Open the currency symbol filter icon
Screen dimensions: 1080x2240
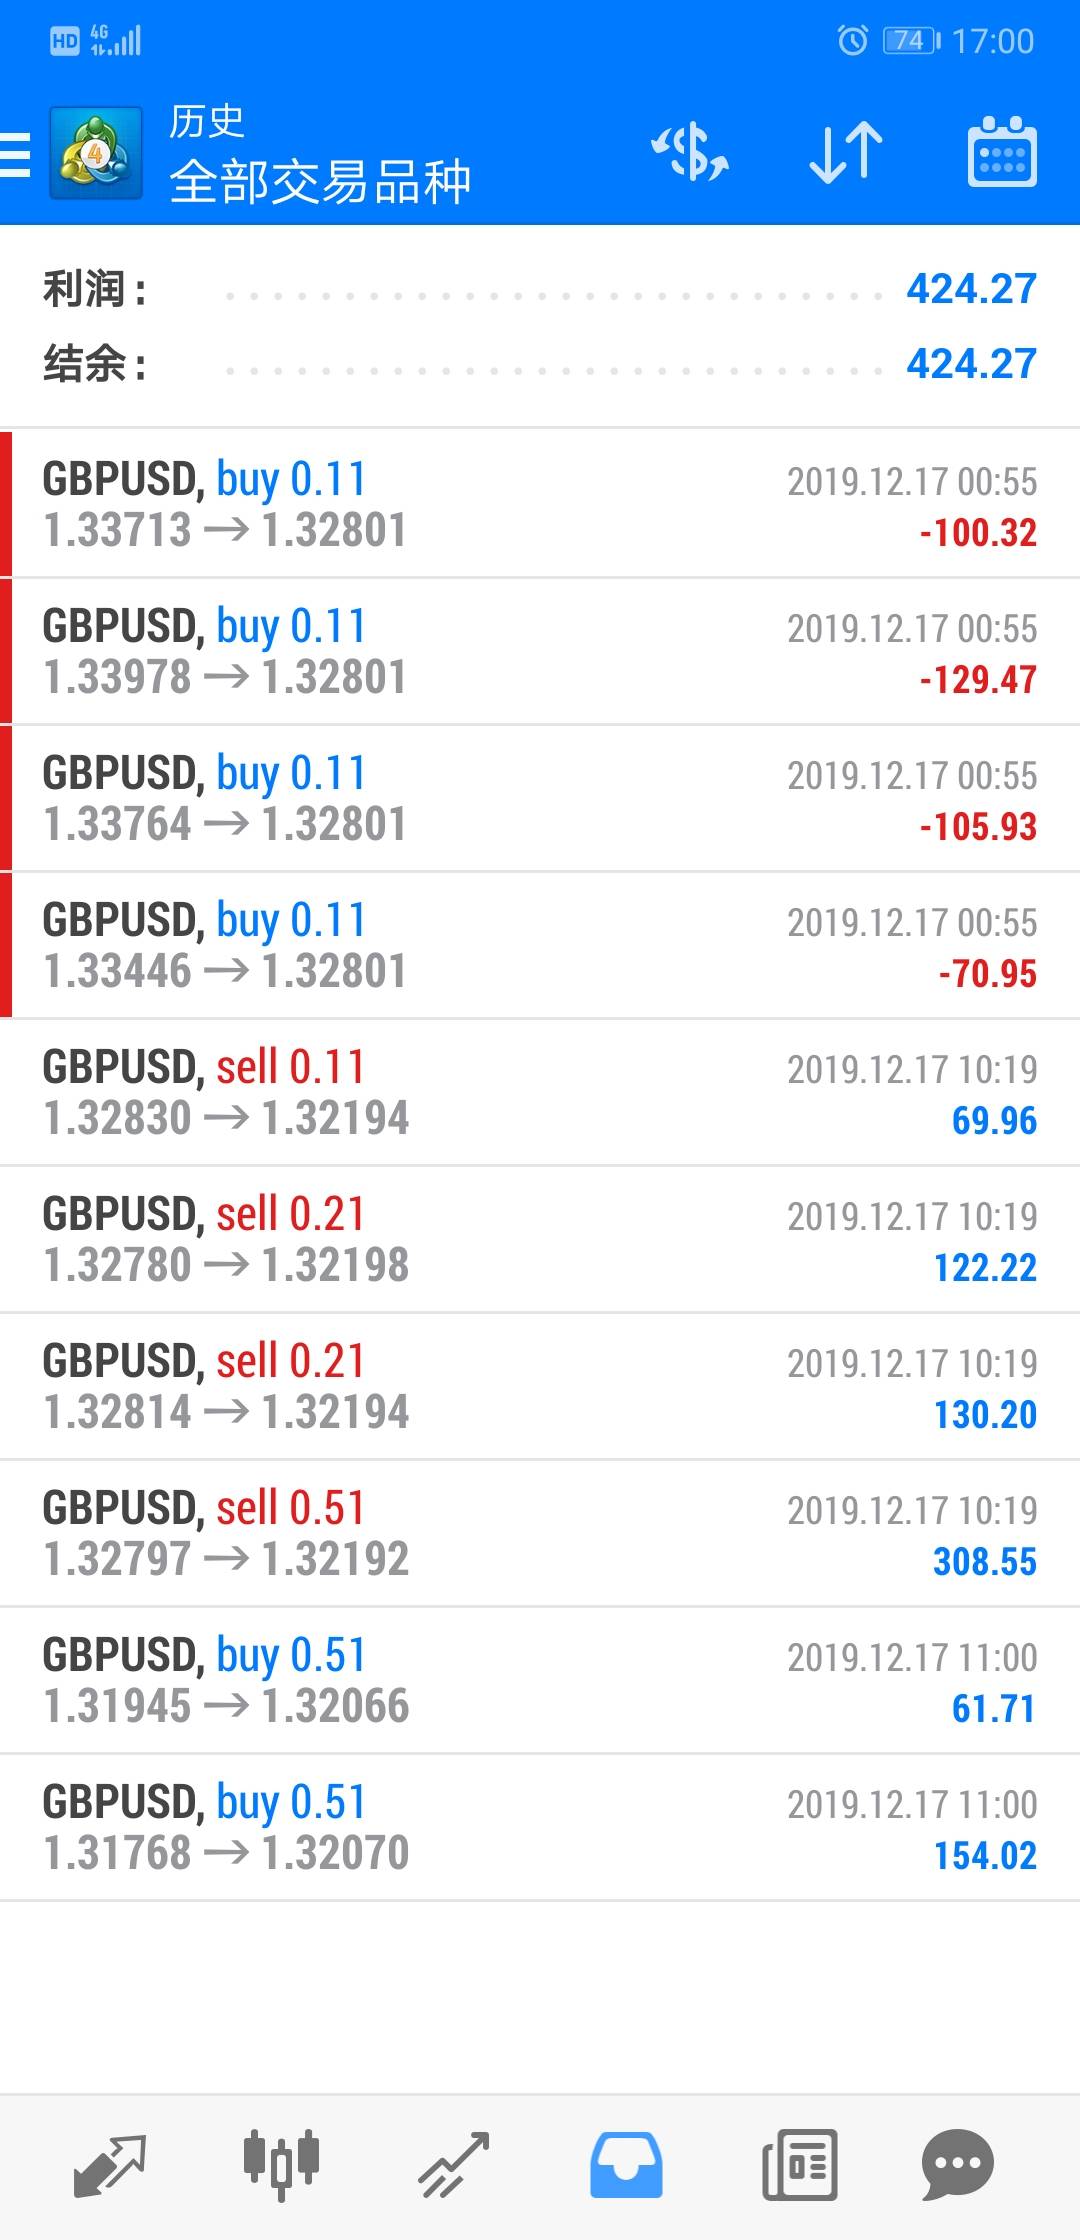click(x=690, y=153)
